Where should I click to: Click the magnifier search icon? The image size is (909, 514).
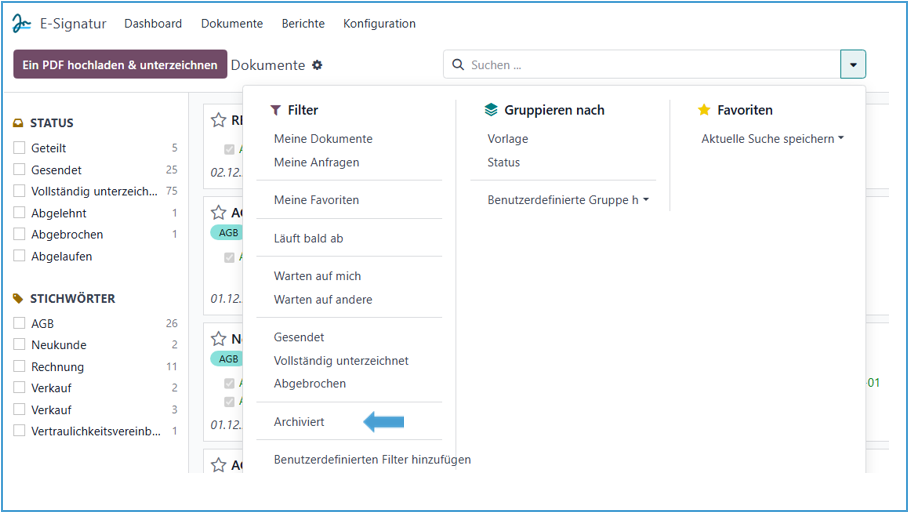point(459,65)
